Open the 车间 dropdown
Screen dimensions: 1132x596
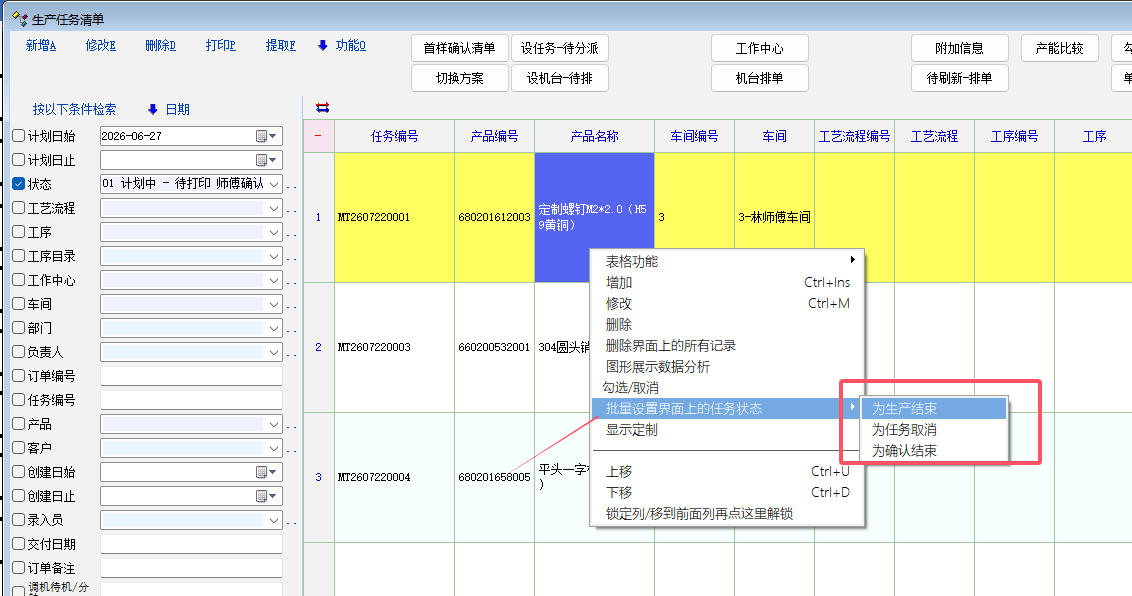coord(274,304)
